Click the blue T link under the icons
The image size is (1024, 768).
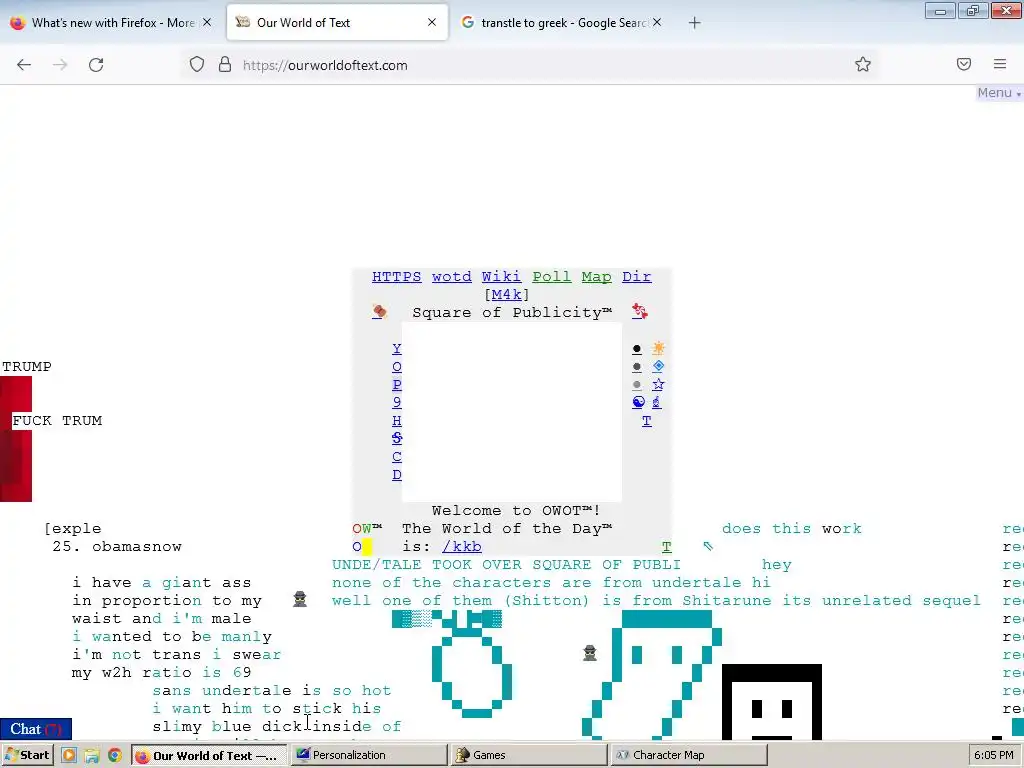pos(647,421)
